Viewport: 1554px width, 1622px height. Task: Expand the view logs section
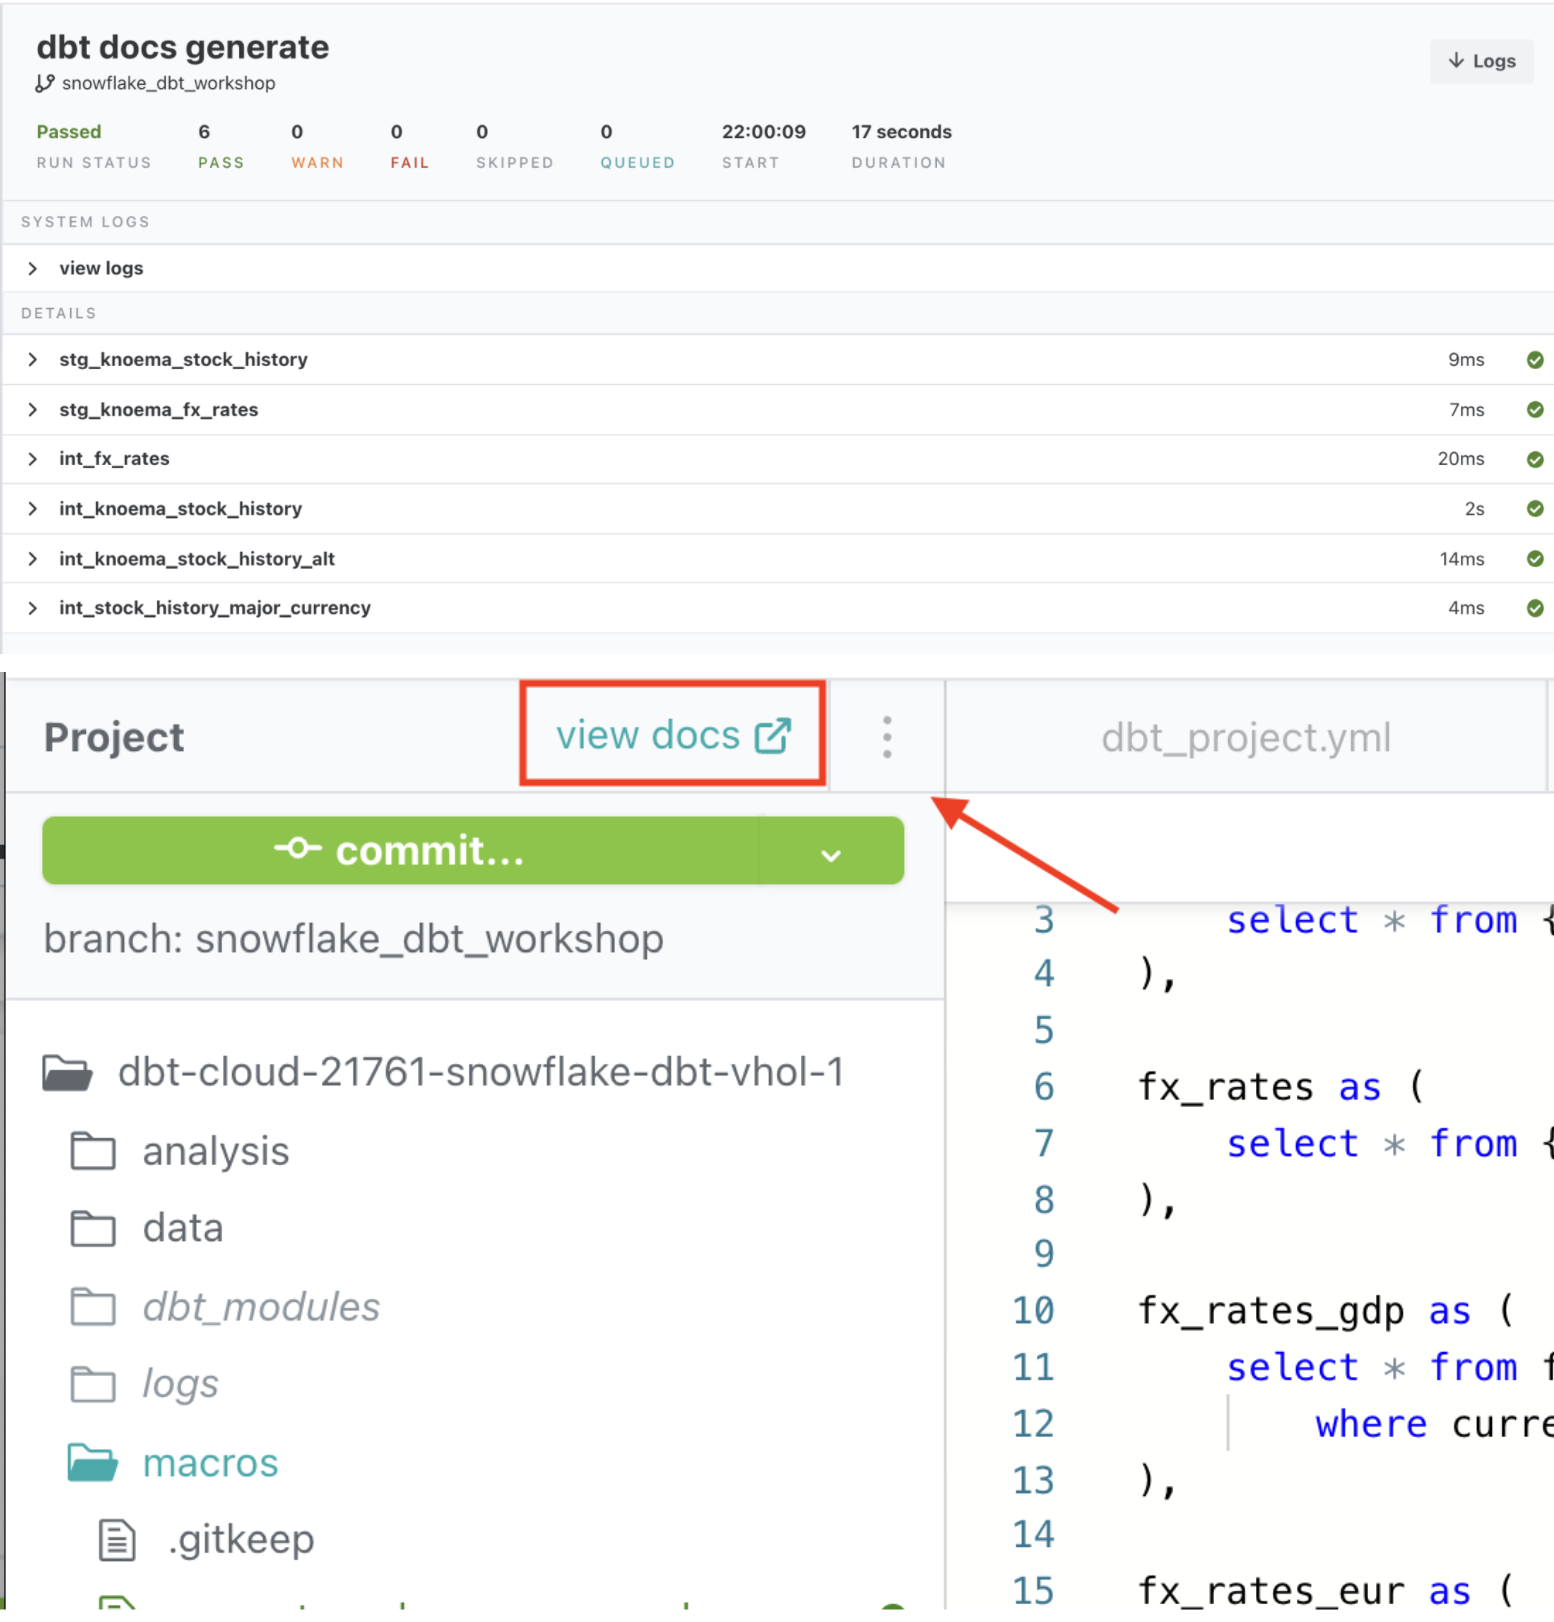click(x=33, y=268)
